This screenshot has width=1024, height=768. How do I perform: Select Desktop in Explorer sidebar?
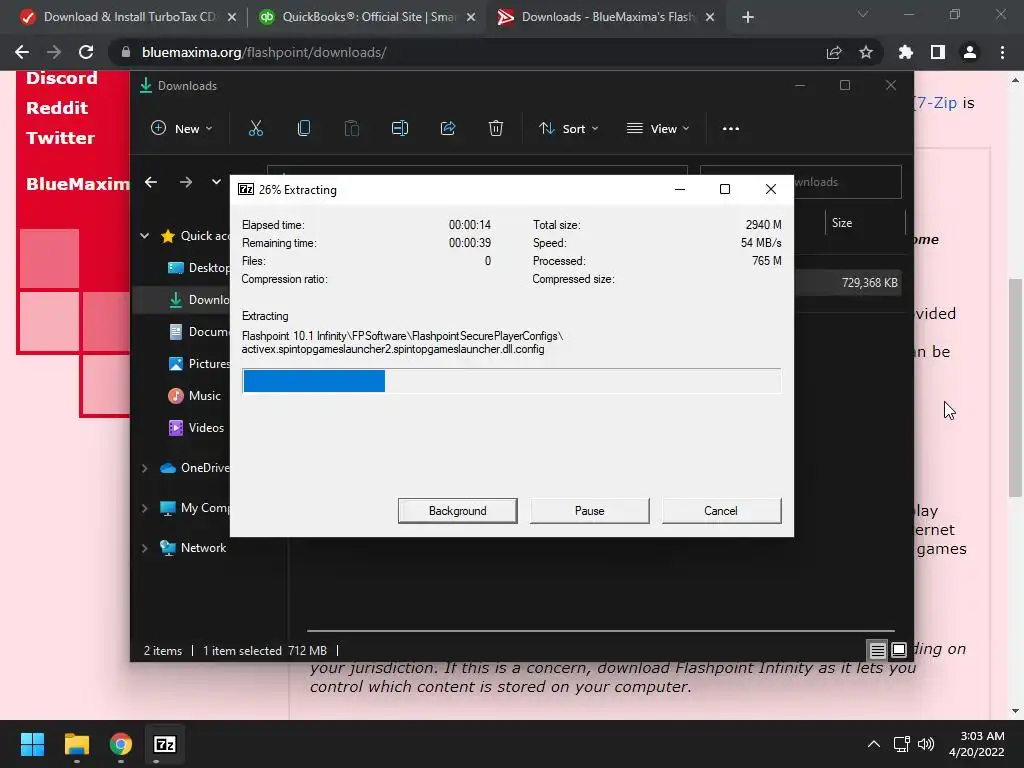tap(199, 268)
